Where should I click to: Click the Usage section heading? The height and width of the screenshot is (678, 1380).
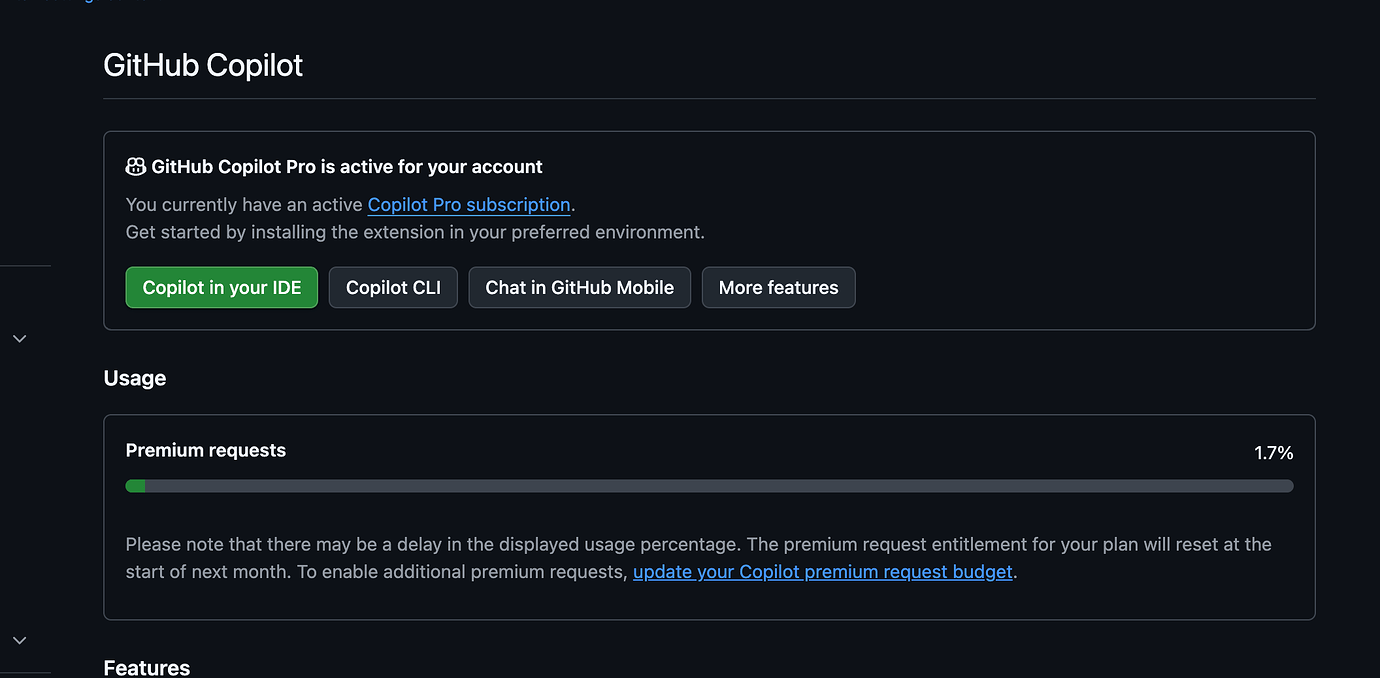135,378
